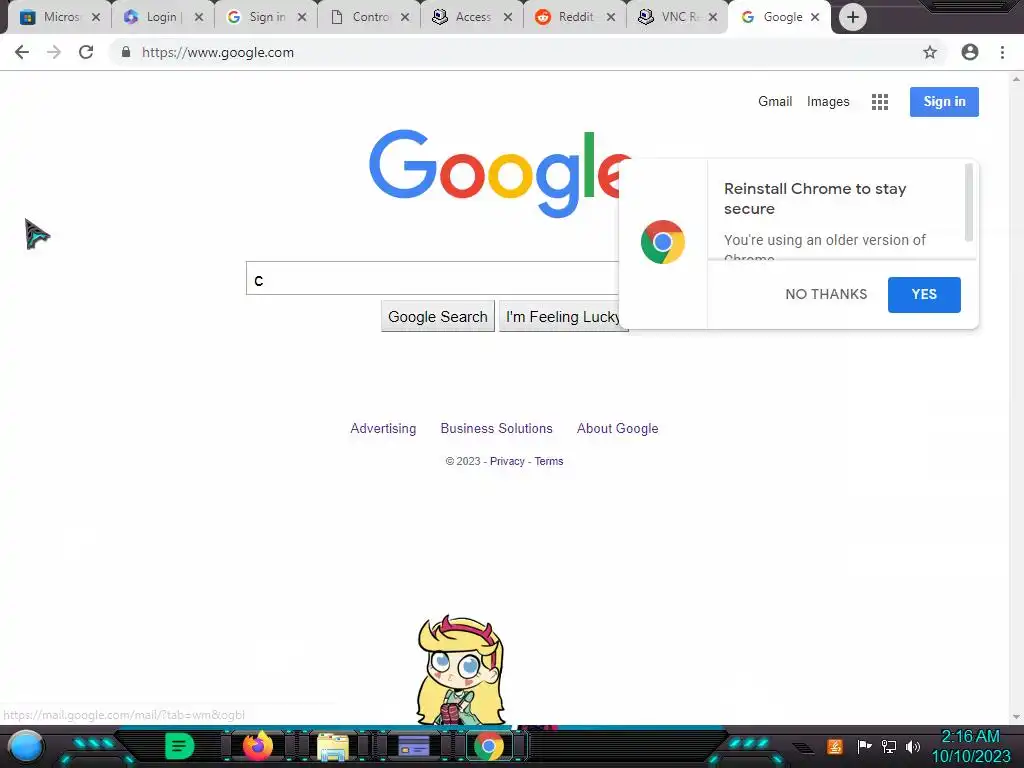Screen dimensions: 1024x768
Task: Open the Chrome profile avatar icon
Action: pyautogui.click(x=970, y=52)
